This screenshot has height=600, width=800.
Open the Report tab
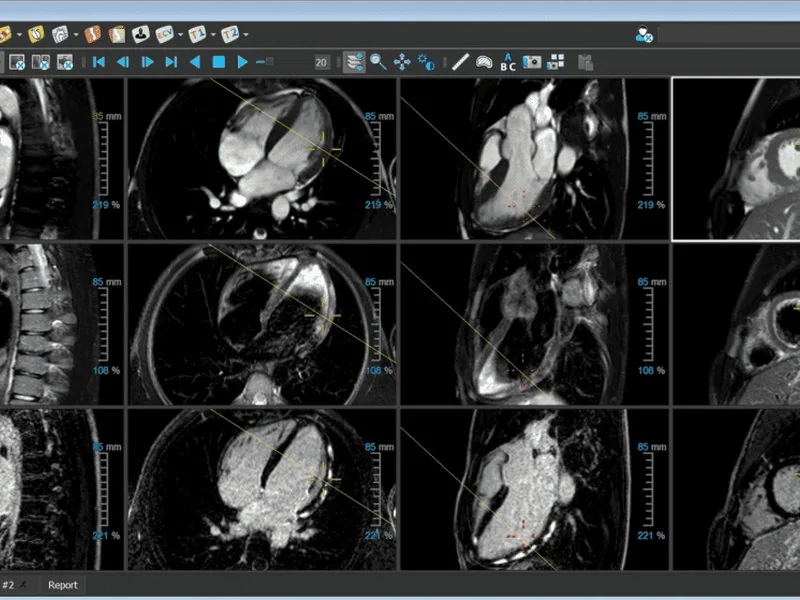click(62, 585)
